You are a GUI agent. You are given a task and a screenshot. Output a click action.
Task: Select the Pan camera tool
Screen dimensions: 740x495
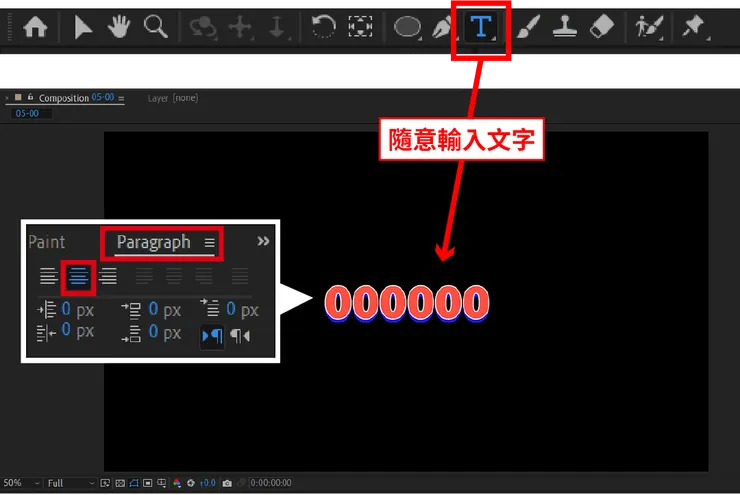[x=240, y=27]
